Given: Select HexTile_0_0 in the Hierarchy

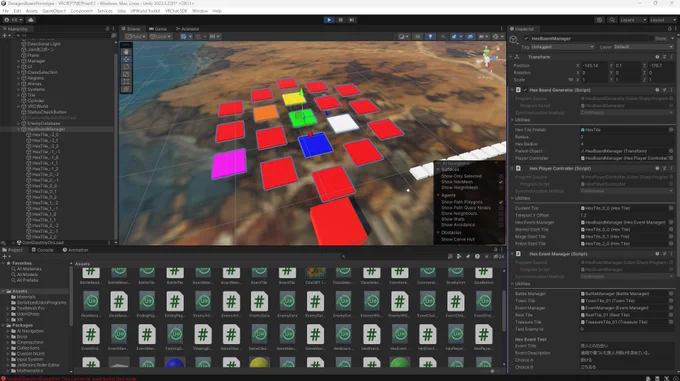Looking at the screenshot, I should pos(44,186).
